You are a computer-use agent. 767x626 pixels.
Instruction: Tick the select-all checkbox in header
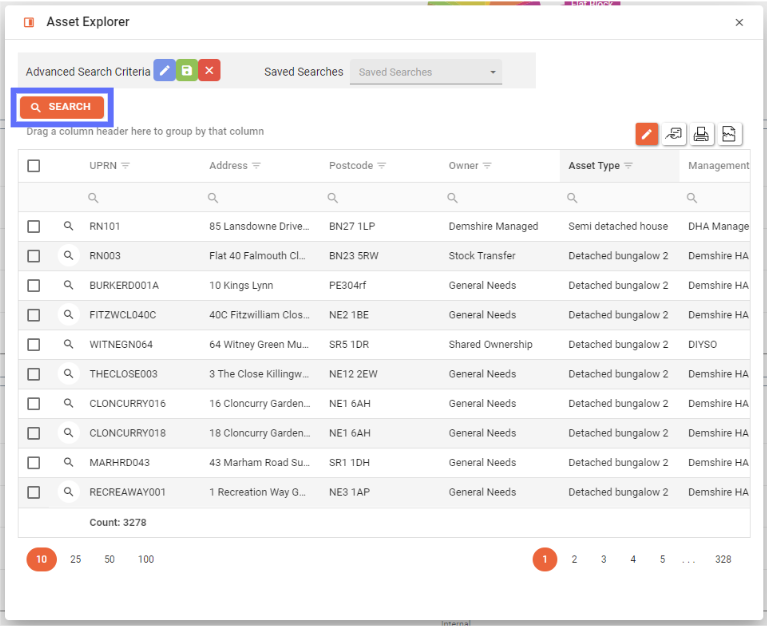click(34, 166)
